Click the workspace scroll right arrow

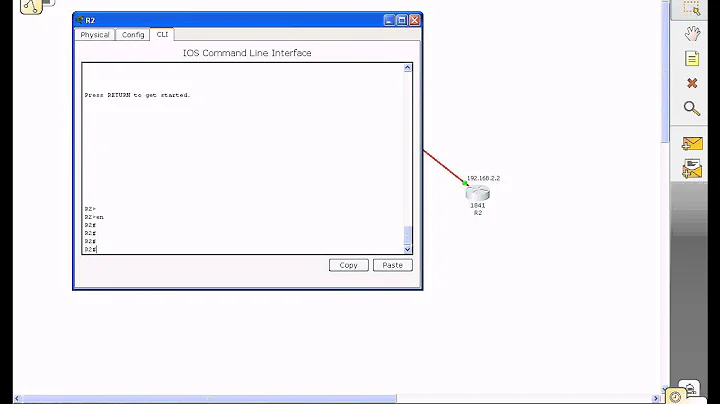pyautogui.click(x=656, y=398)
